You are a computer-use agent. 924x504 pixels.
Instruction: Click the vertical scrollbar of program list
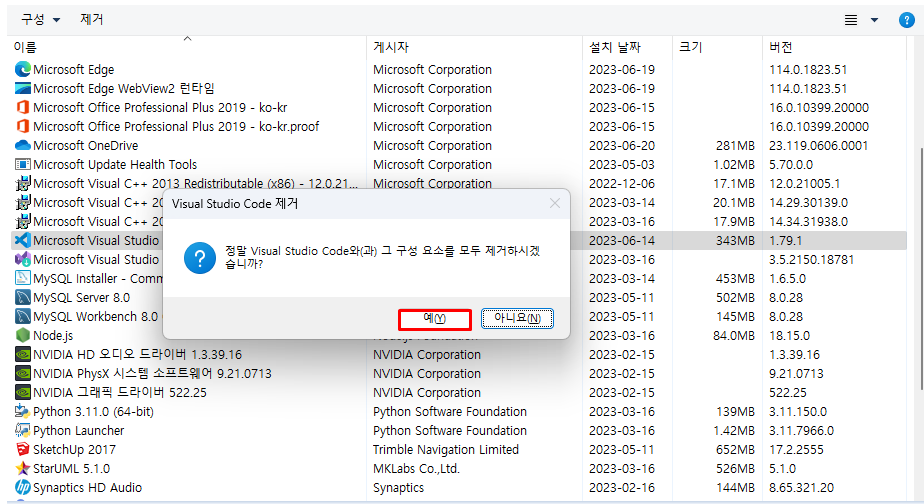[x=921, y=268]
